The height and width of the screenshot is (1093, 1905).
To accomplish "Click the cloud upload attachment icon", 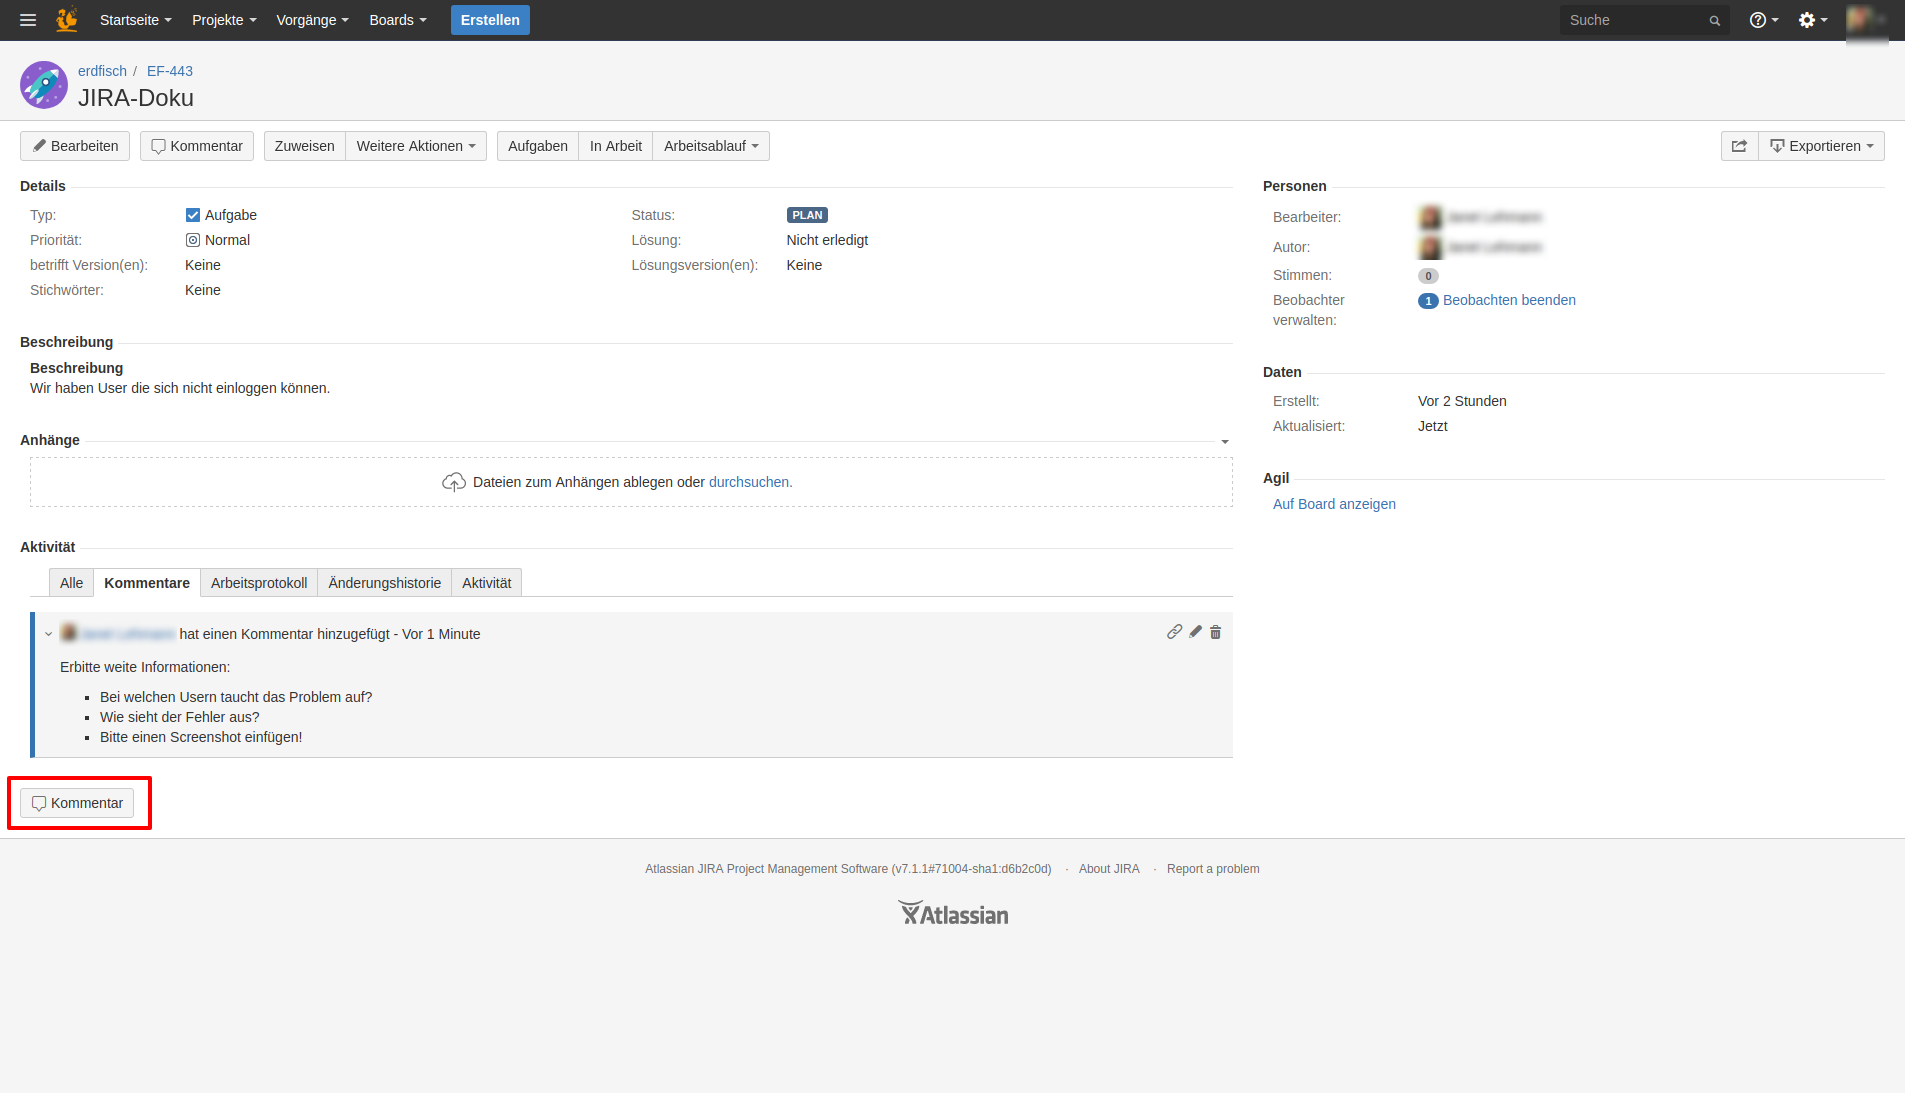I will (454, 482).
